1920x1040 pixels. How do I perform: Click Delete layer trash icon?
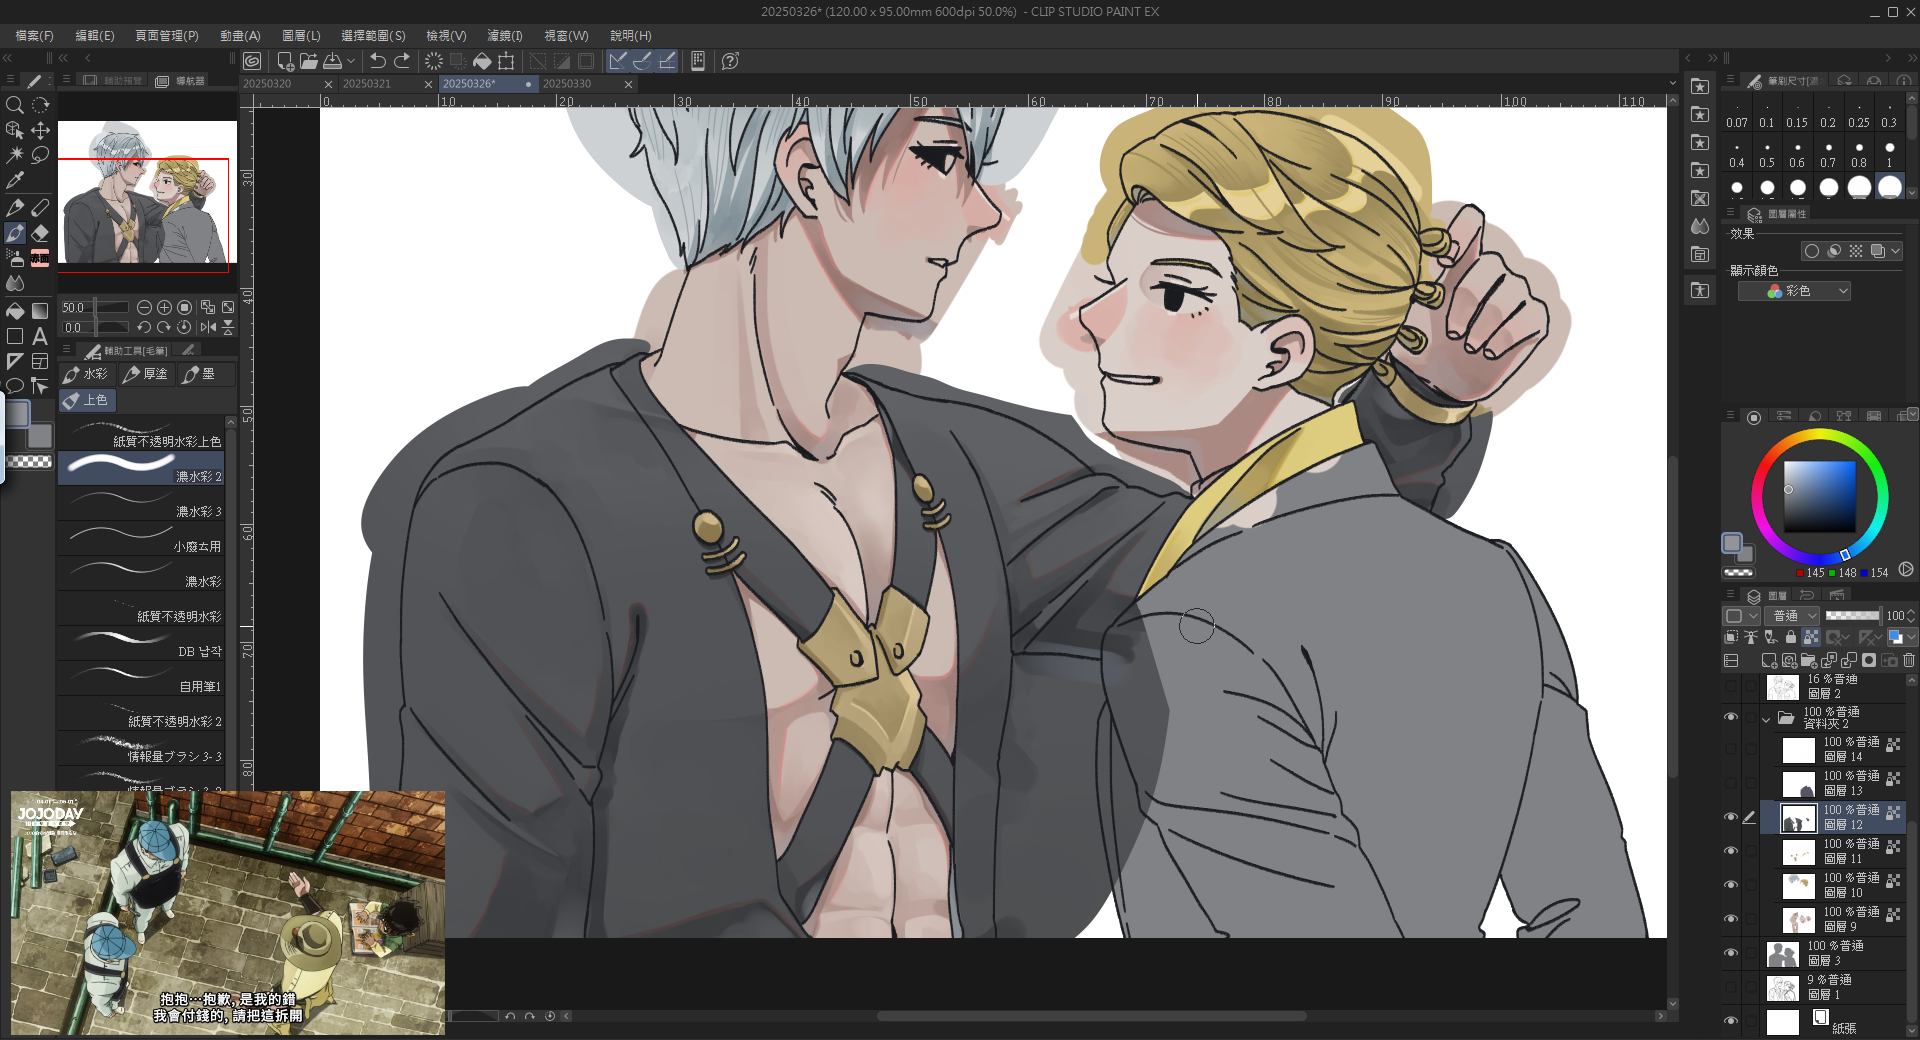[1909, 661]
